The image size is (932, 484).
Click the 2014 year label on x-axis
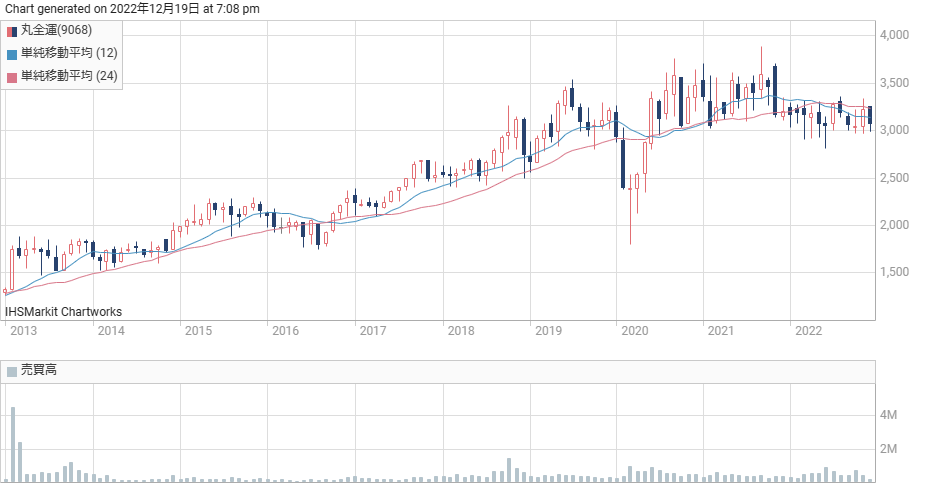(111, 331)
